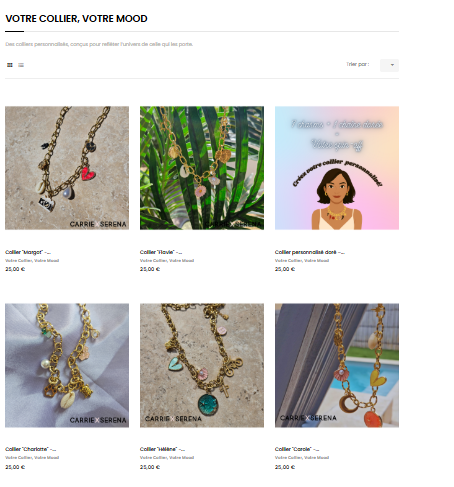The height and width of the screenshot is (487, 454).
Task: Click the Collier "Carole" title link
Action: 297,449
